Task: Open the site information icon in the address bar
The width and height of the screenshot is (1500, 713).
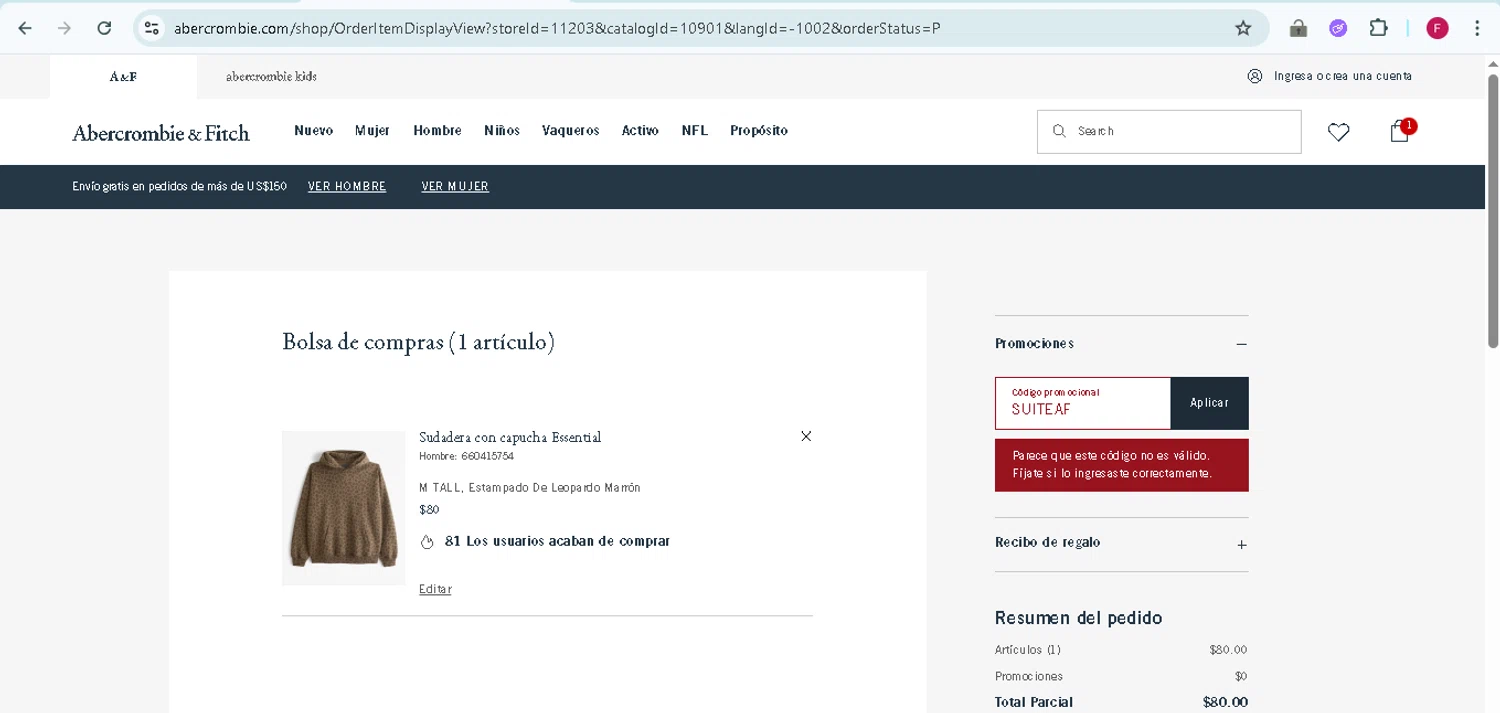Action: 151,28
